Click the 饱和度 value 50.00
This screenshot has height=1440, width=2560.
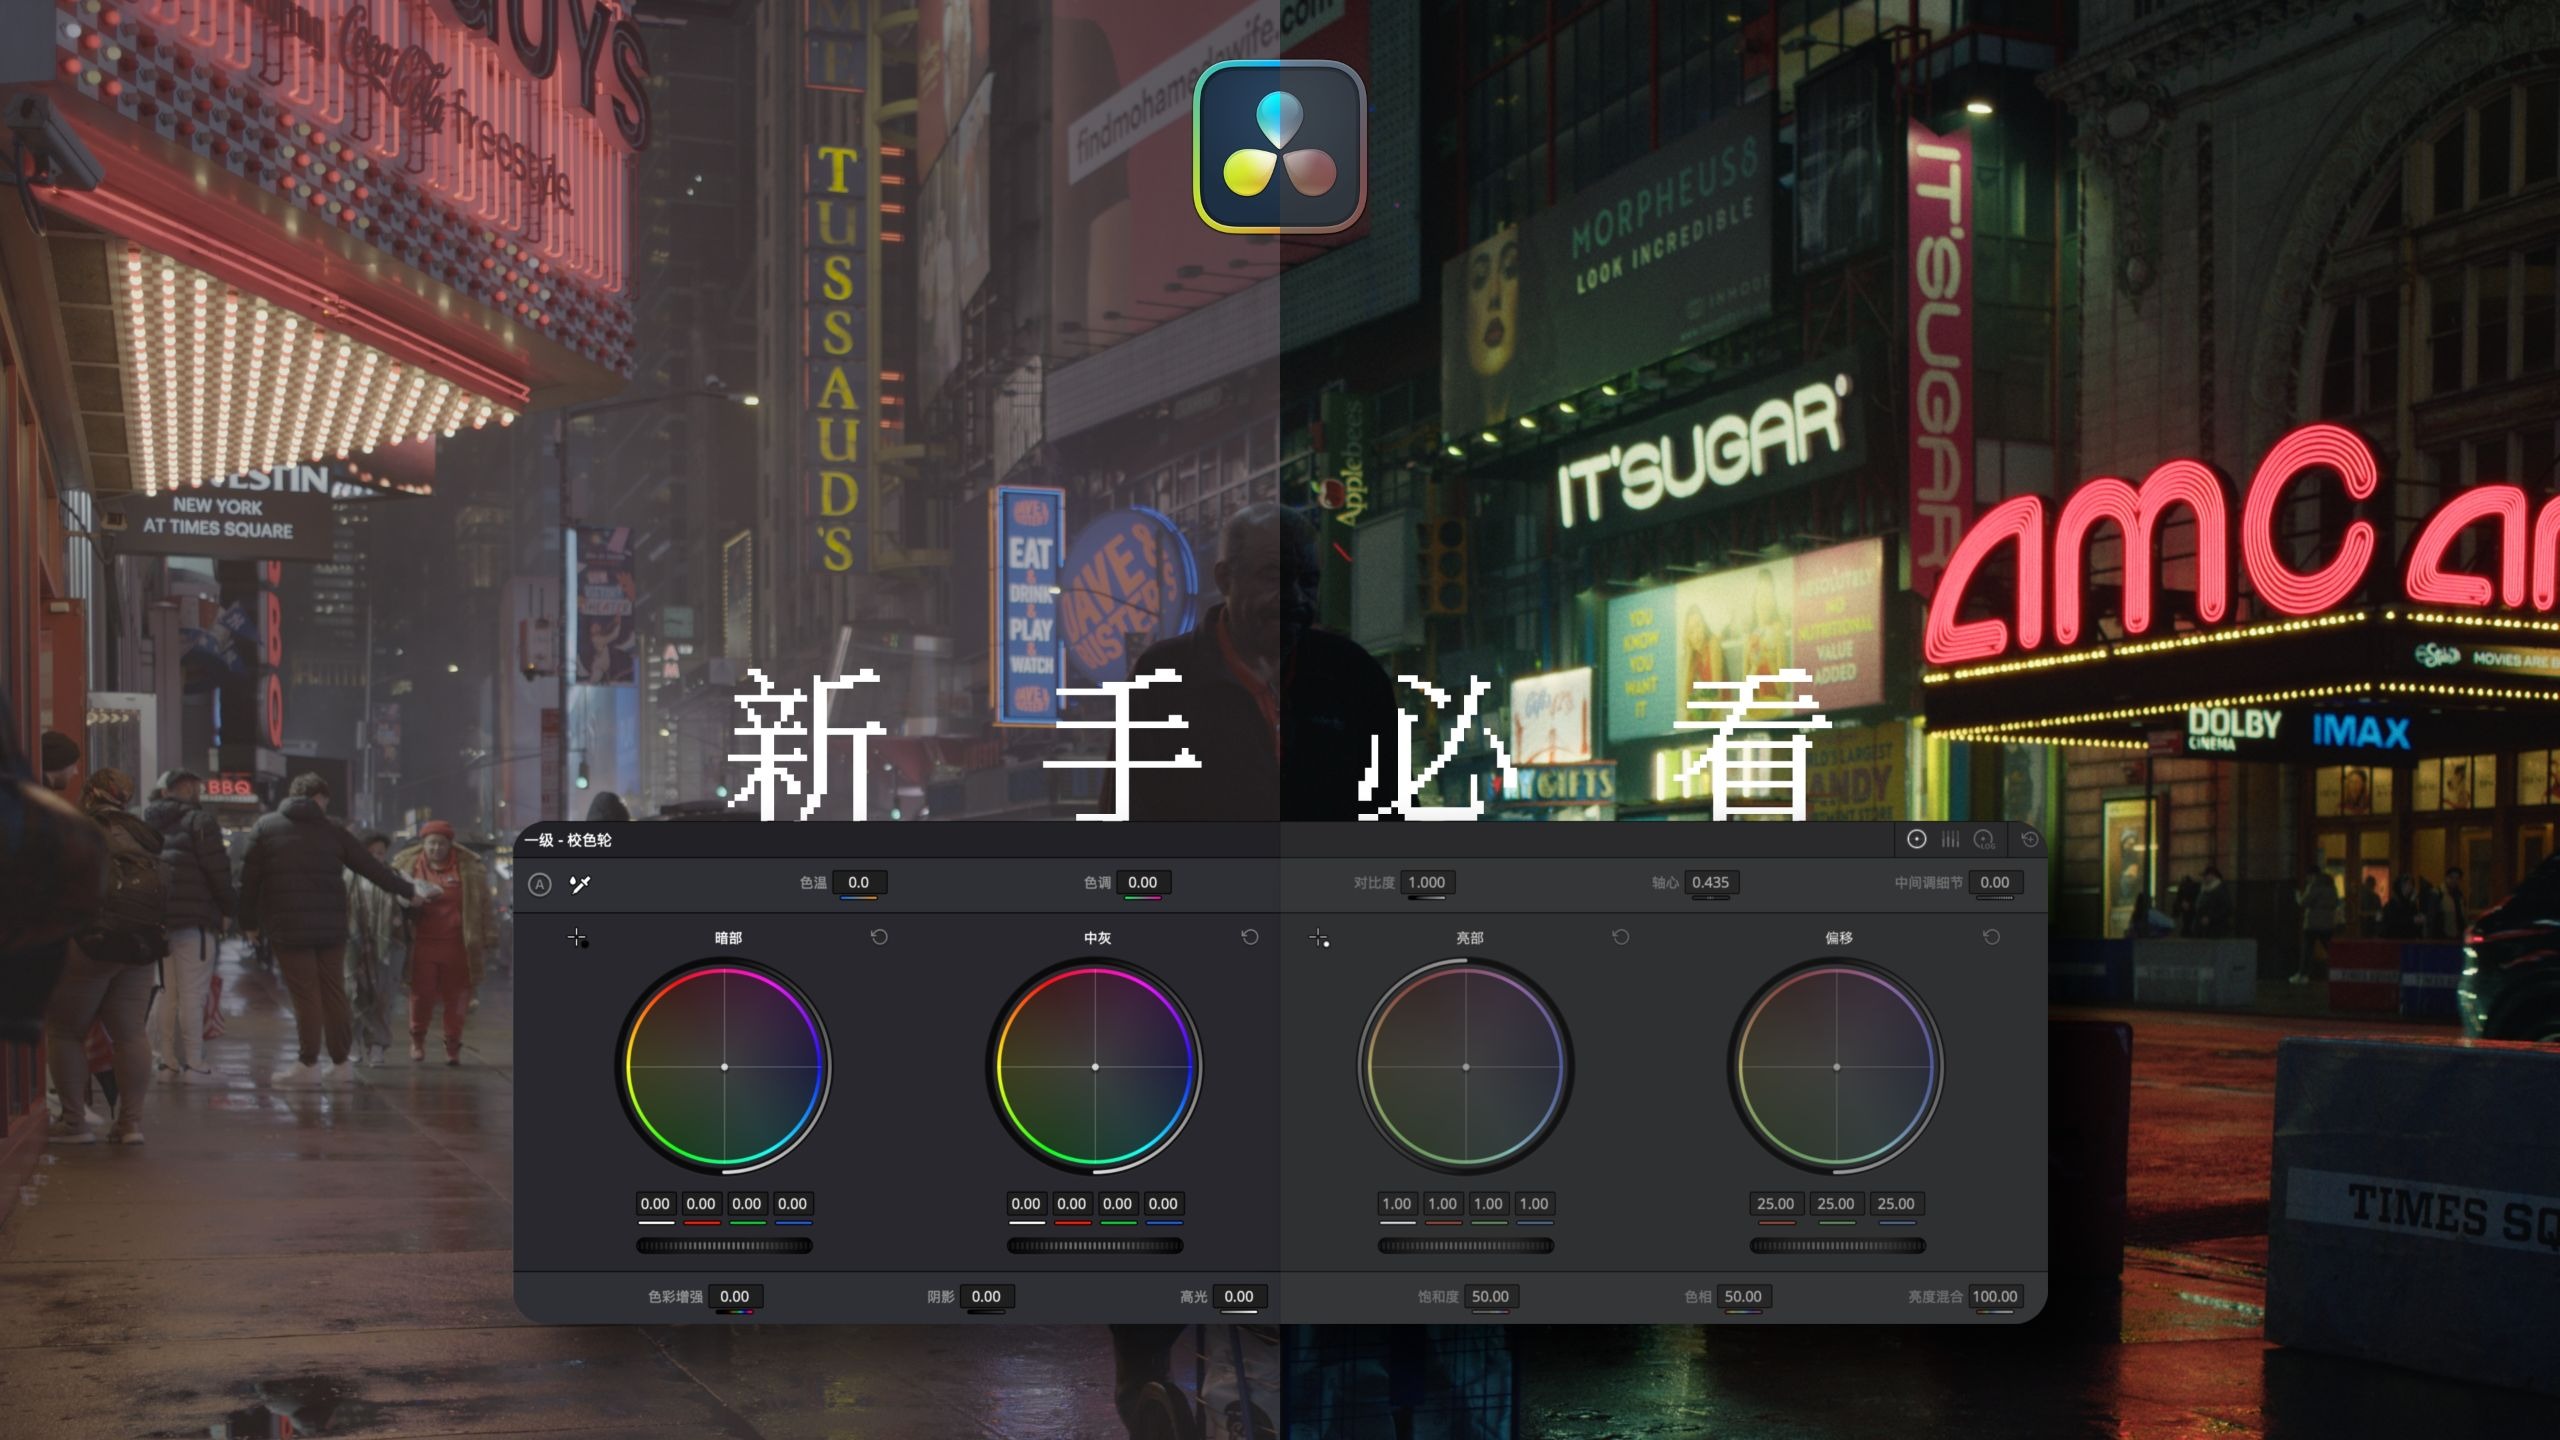pyautogui.click(x=1490, y=1296)
